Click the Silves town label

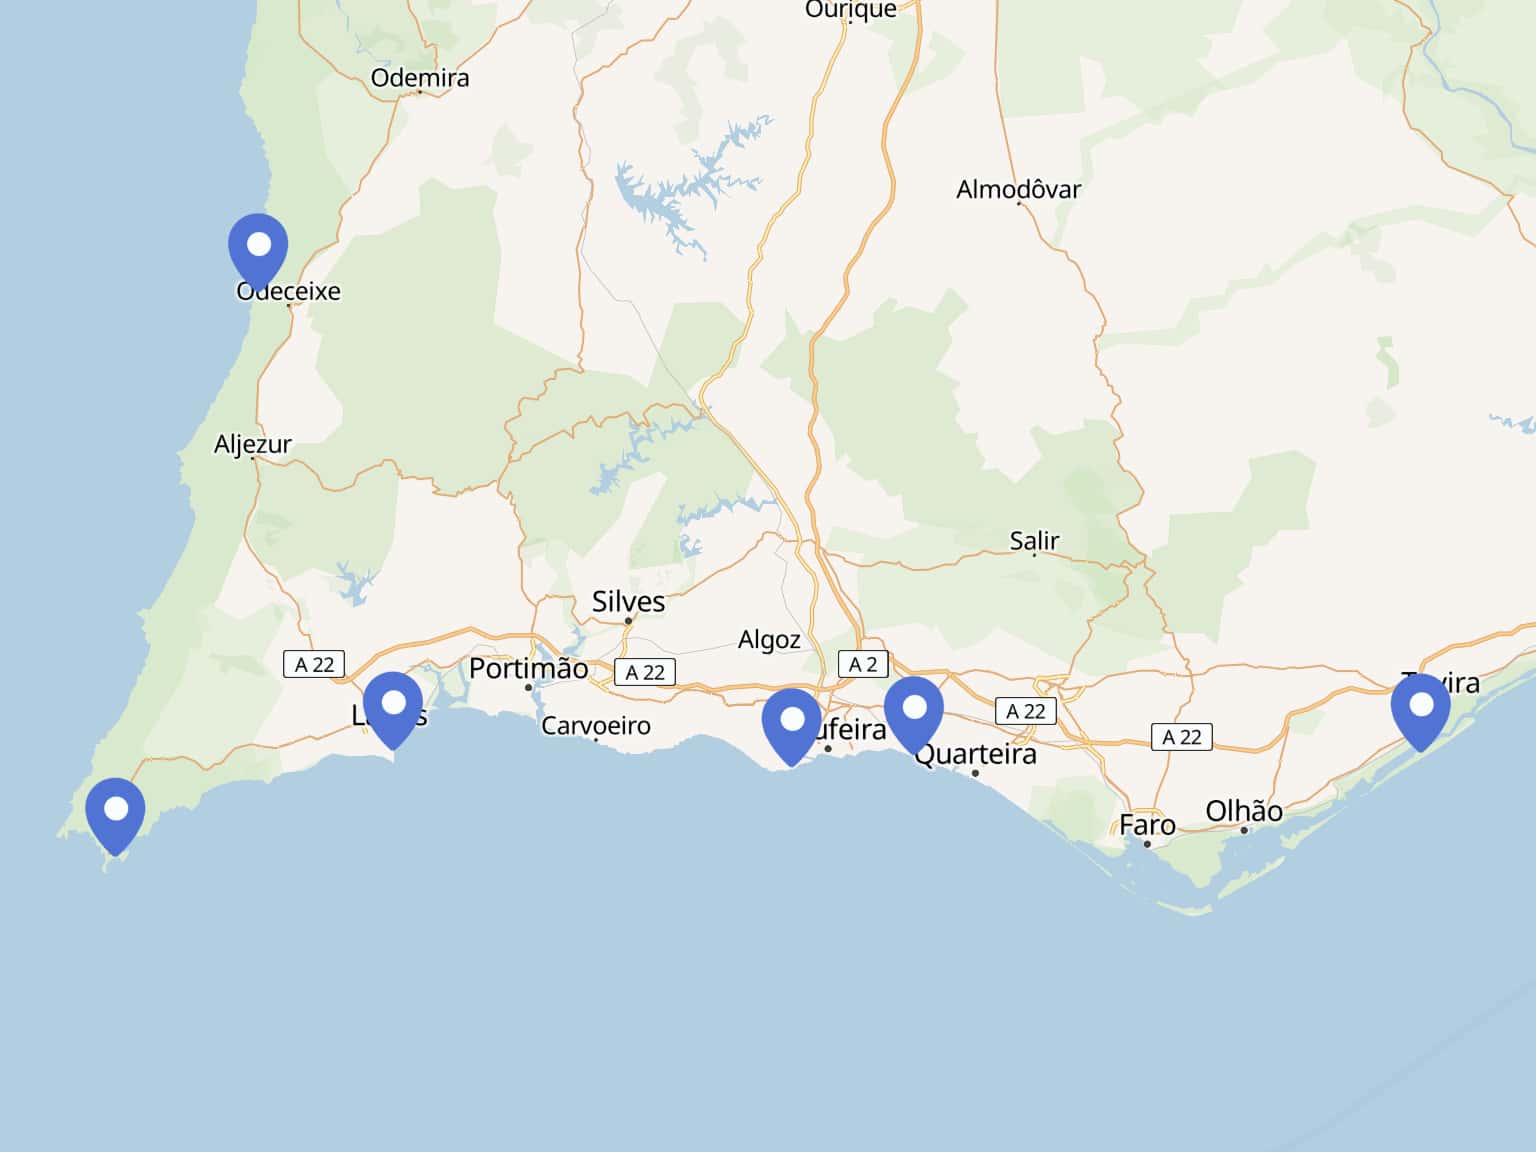click(x=628, y=601)
